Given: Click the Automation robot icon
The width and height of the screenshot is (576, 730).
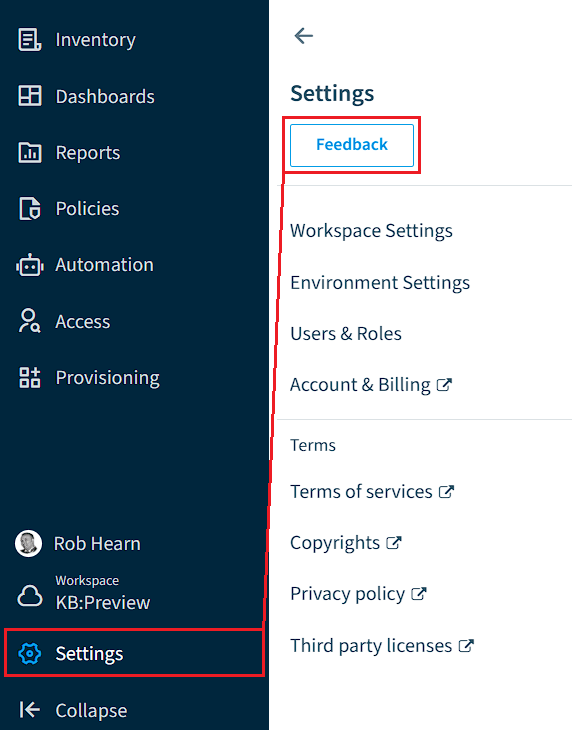Looking at the screenshot, I should pyautogui.click(x=30, y=265).
